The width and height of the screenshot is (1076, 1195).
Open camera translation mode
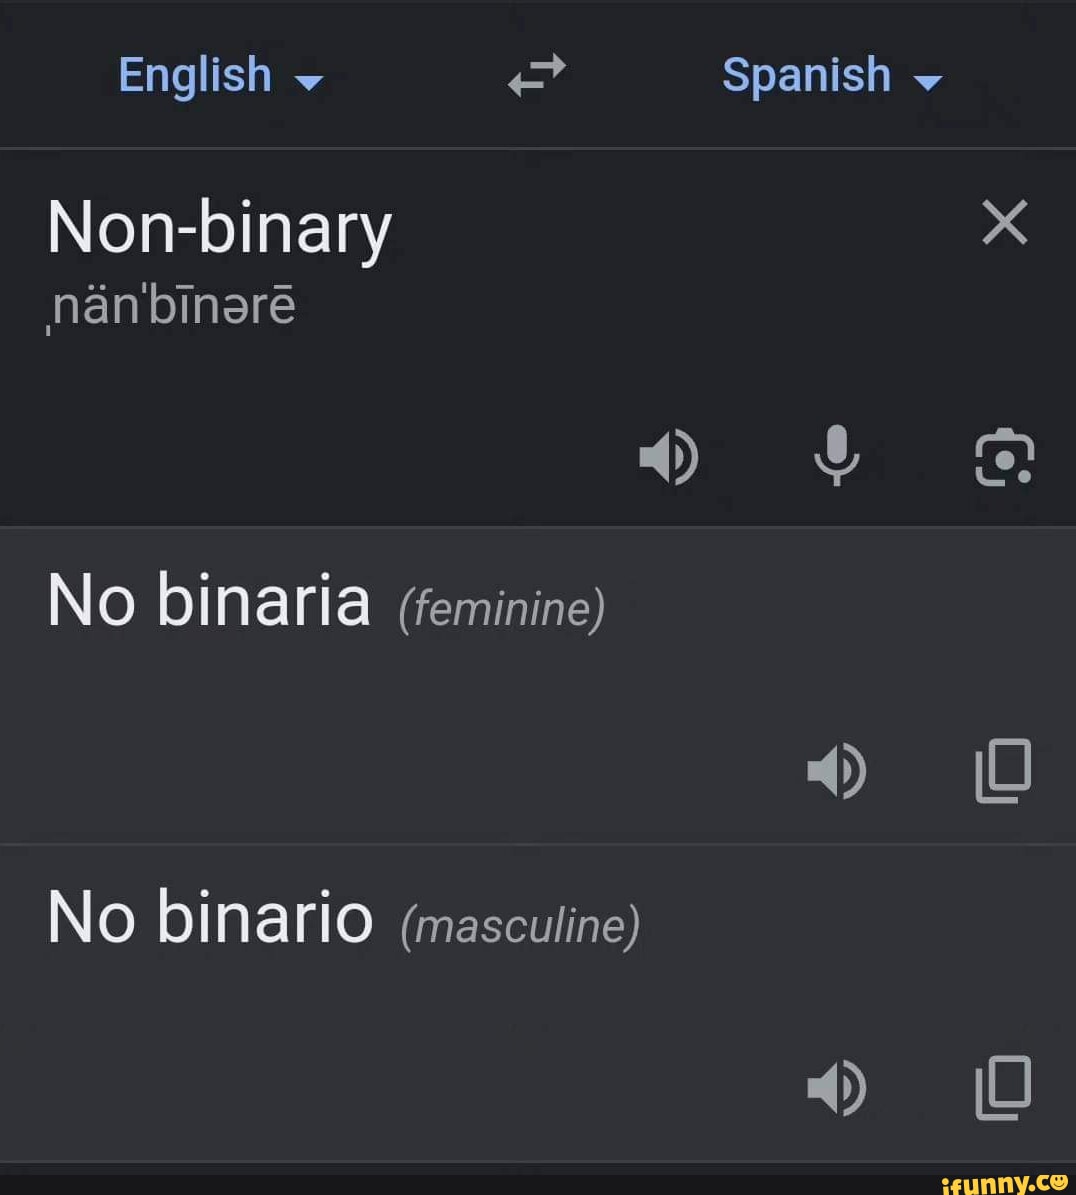coord(1004,458)
